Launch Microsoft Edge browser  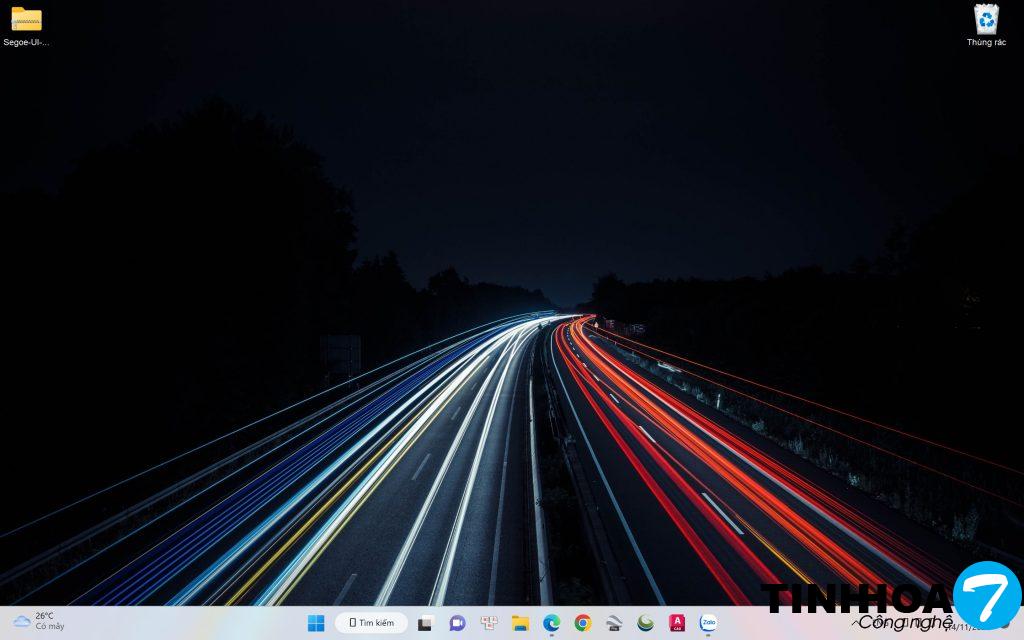(551, 623)
